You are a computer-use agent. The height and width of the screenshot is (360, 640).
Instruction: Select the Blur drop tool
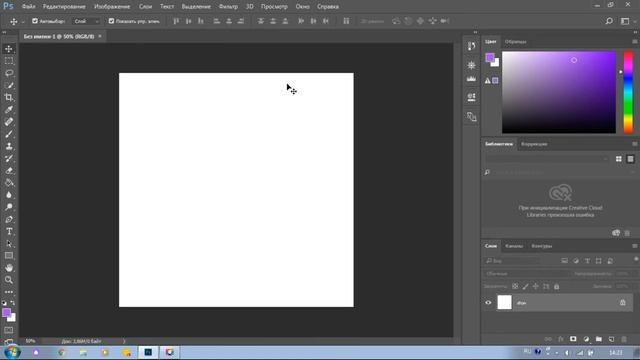(x=9, y=195)
